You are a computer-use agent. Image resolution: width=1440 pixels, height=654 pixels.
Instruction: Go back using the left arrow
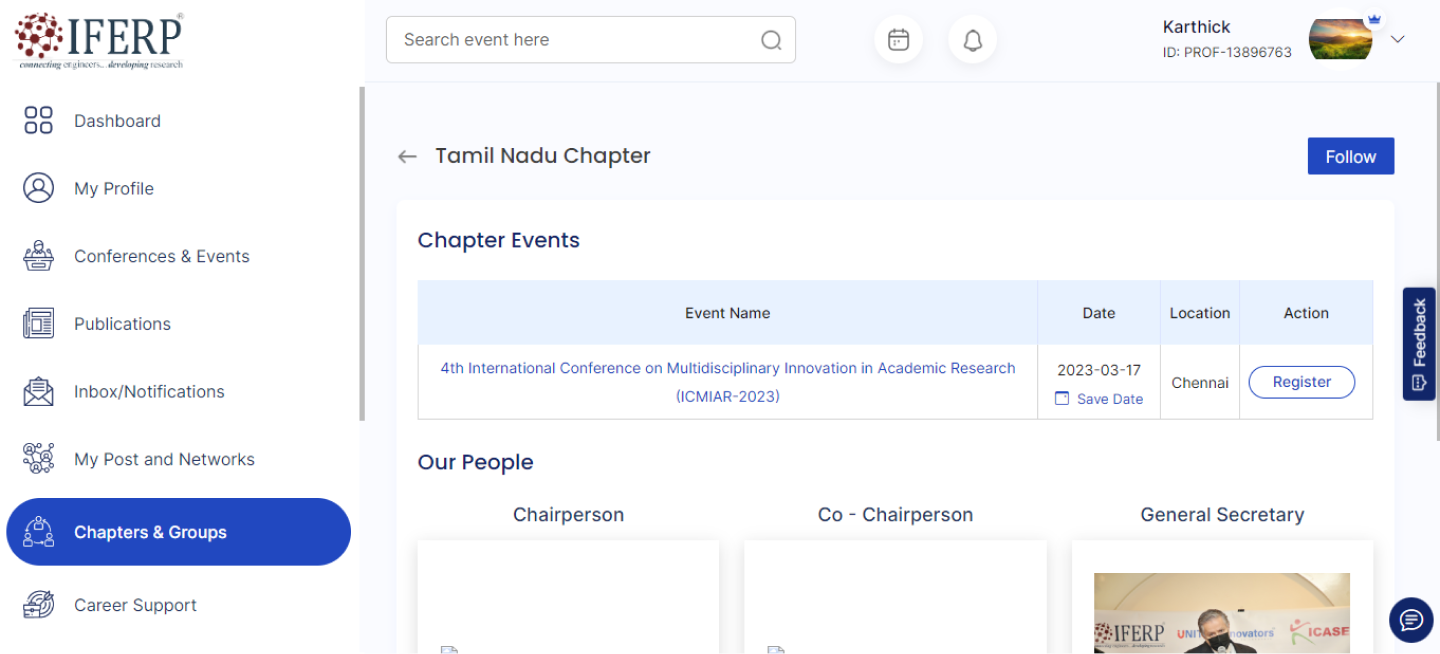click(x=407, y=156)
